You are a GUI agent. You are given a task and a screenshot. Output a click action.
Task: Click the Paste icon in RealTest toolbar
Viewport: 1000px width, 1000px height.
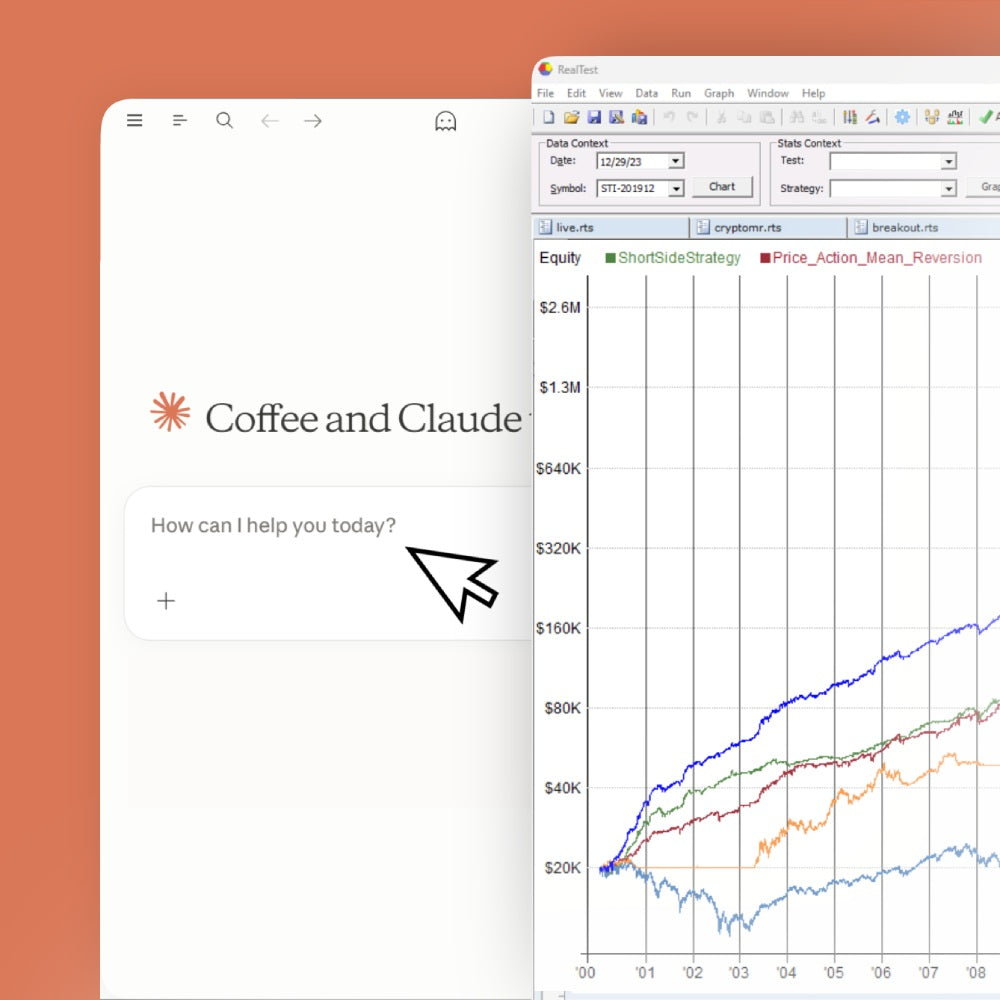[767, 117]
